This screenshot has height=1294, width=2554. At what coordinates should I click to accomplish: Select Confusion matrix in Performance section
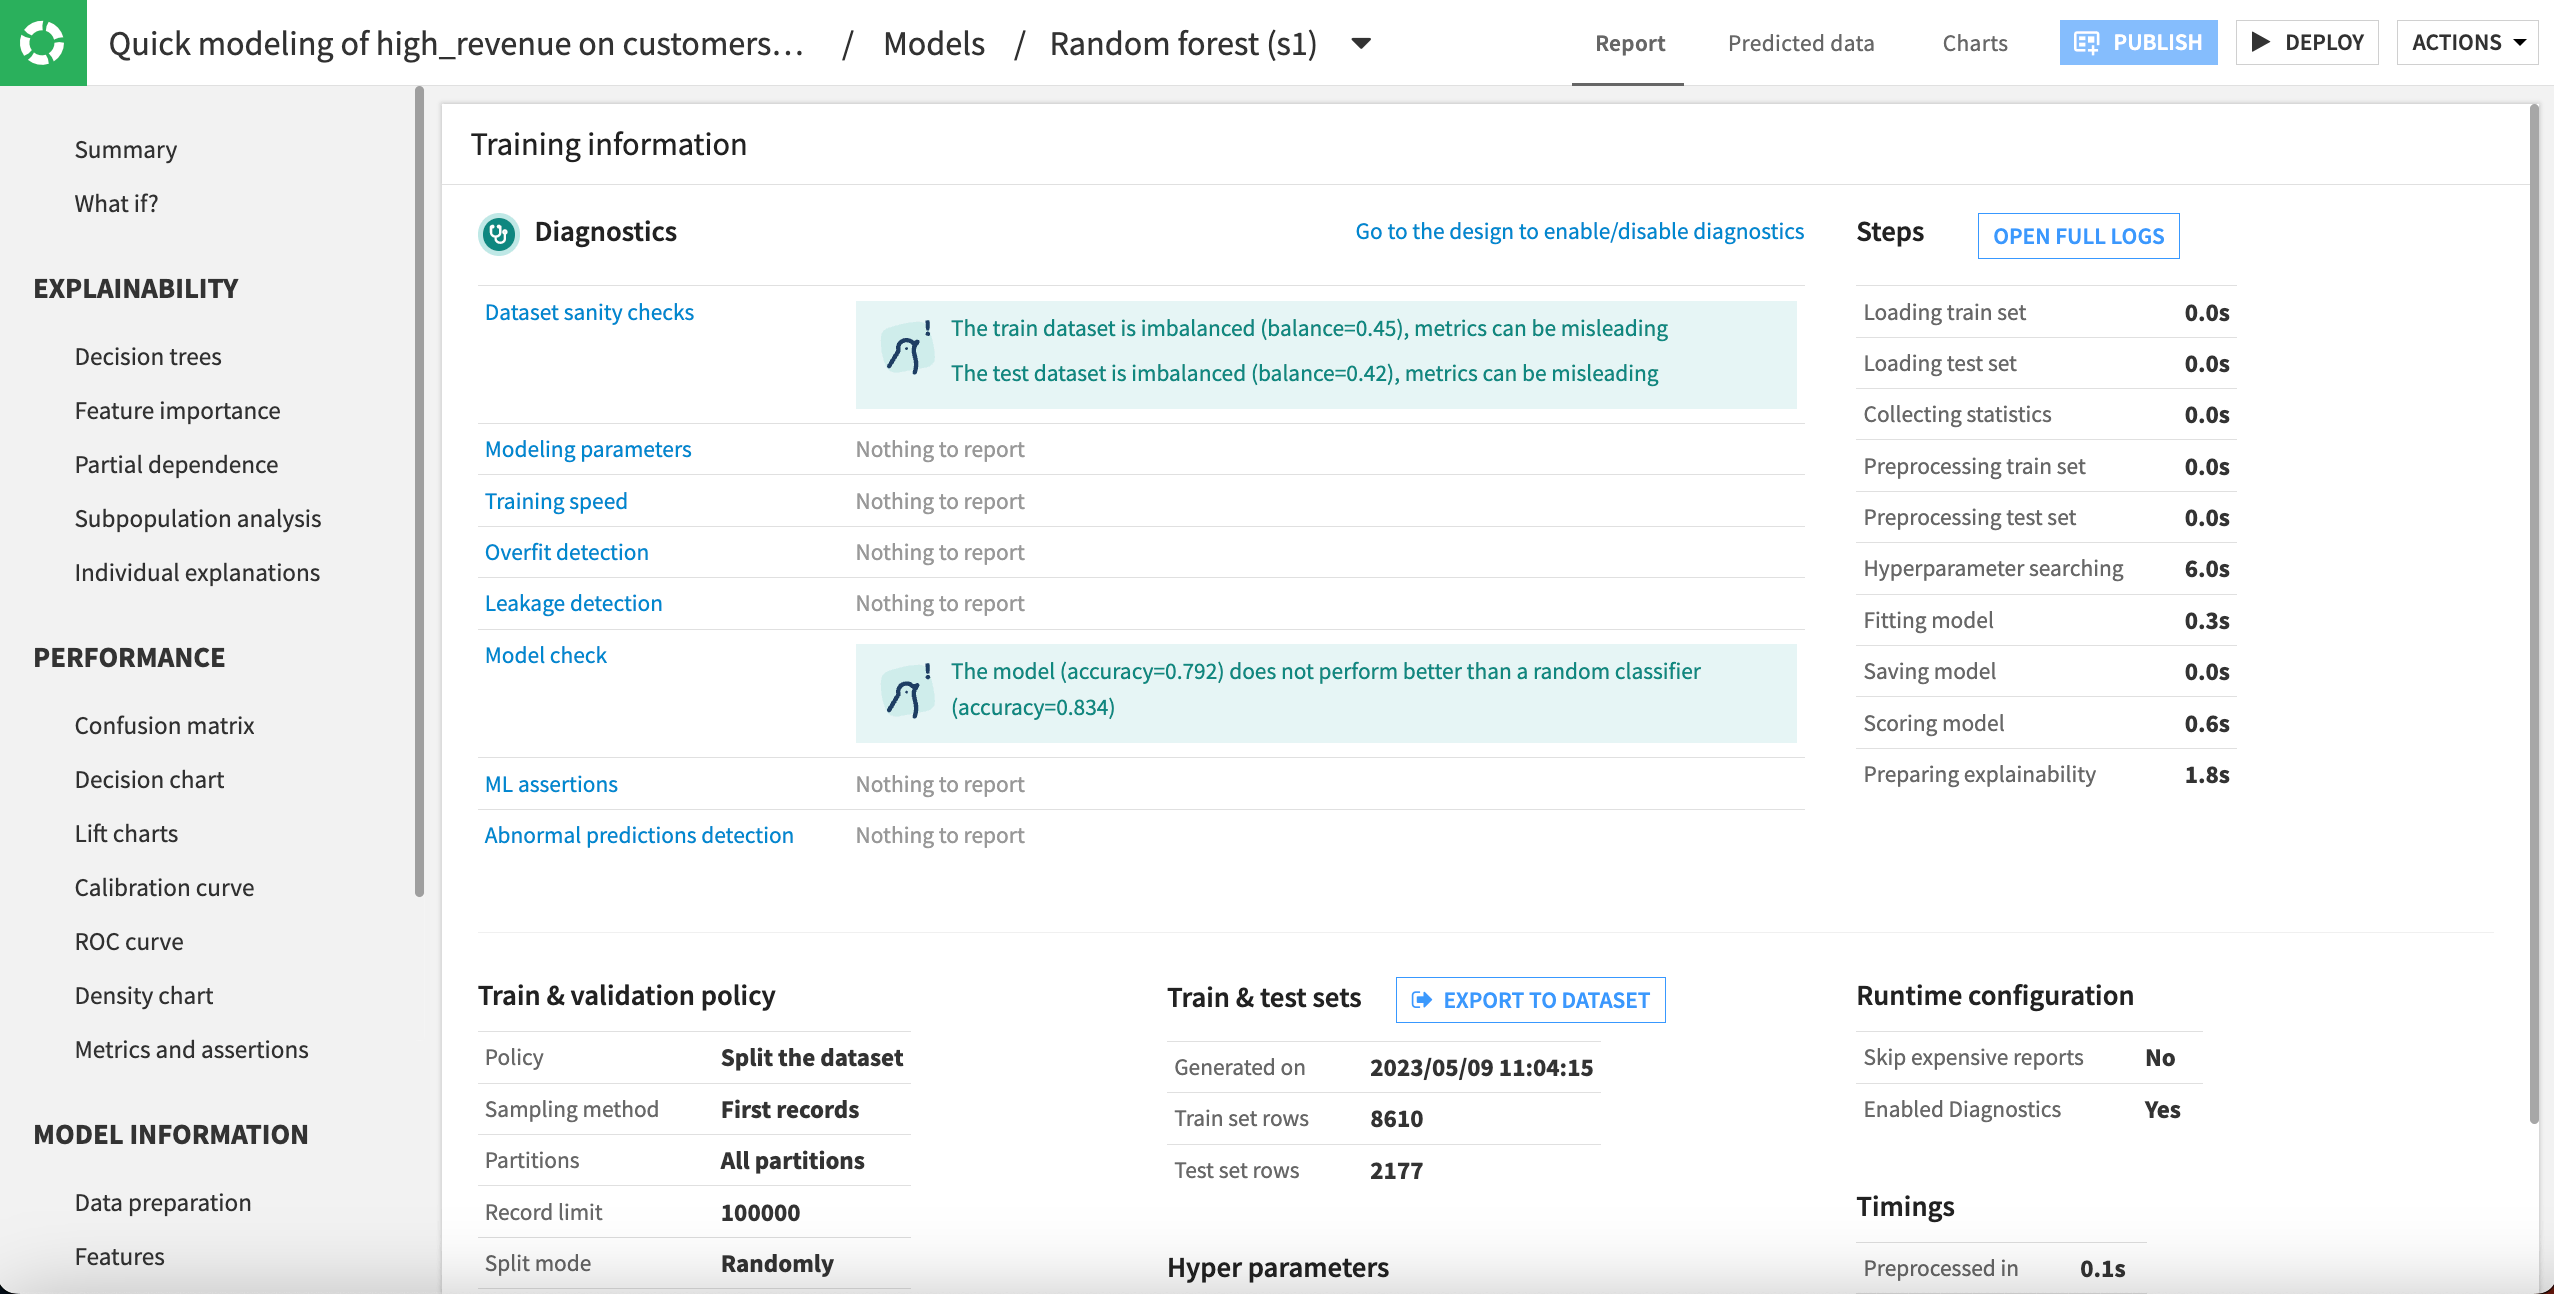165,723
